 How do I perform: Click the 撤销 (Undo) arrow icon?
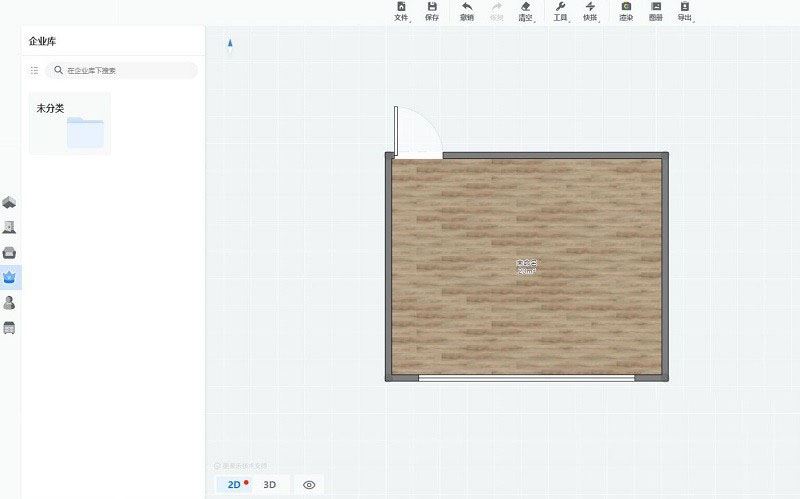pyautogui.click(x=467, y=11)
